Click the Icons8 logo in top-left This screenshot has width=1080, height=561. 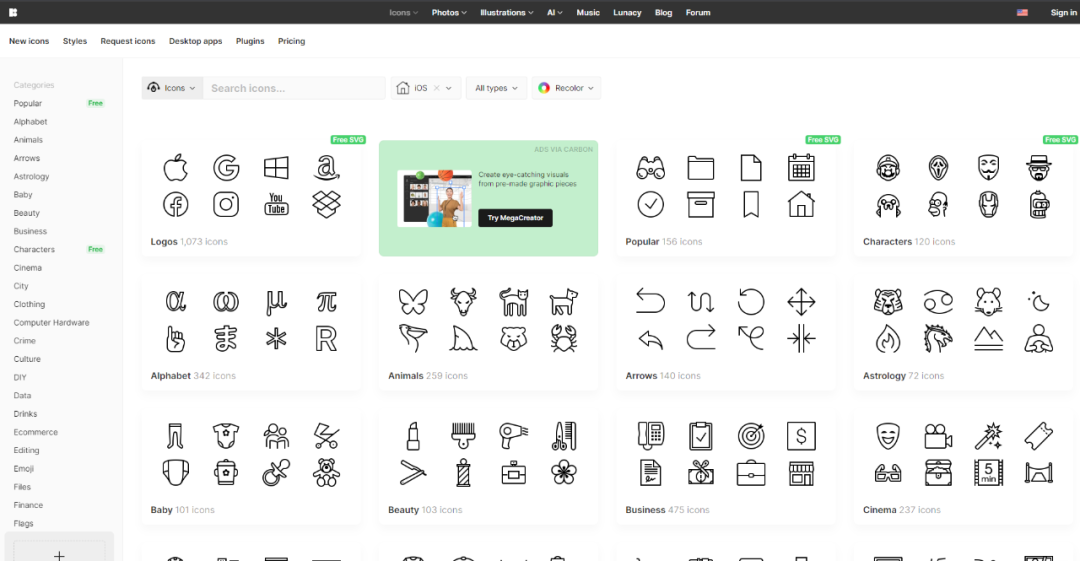click(x=13, y=12)
